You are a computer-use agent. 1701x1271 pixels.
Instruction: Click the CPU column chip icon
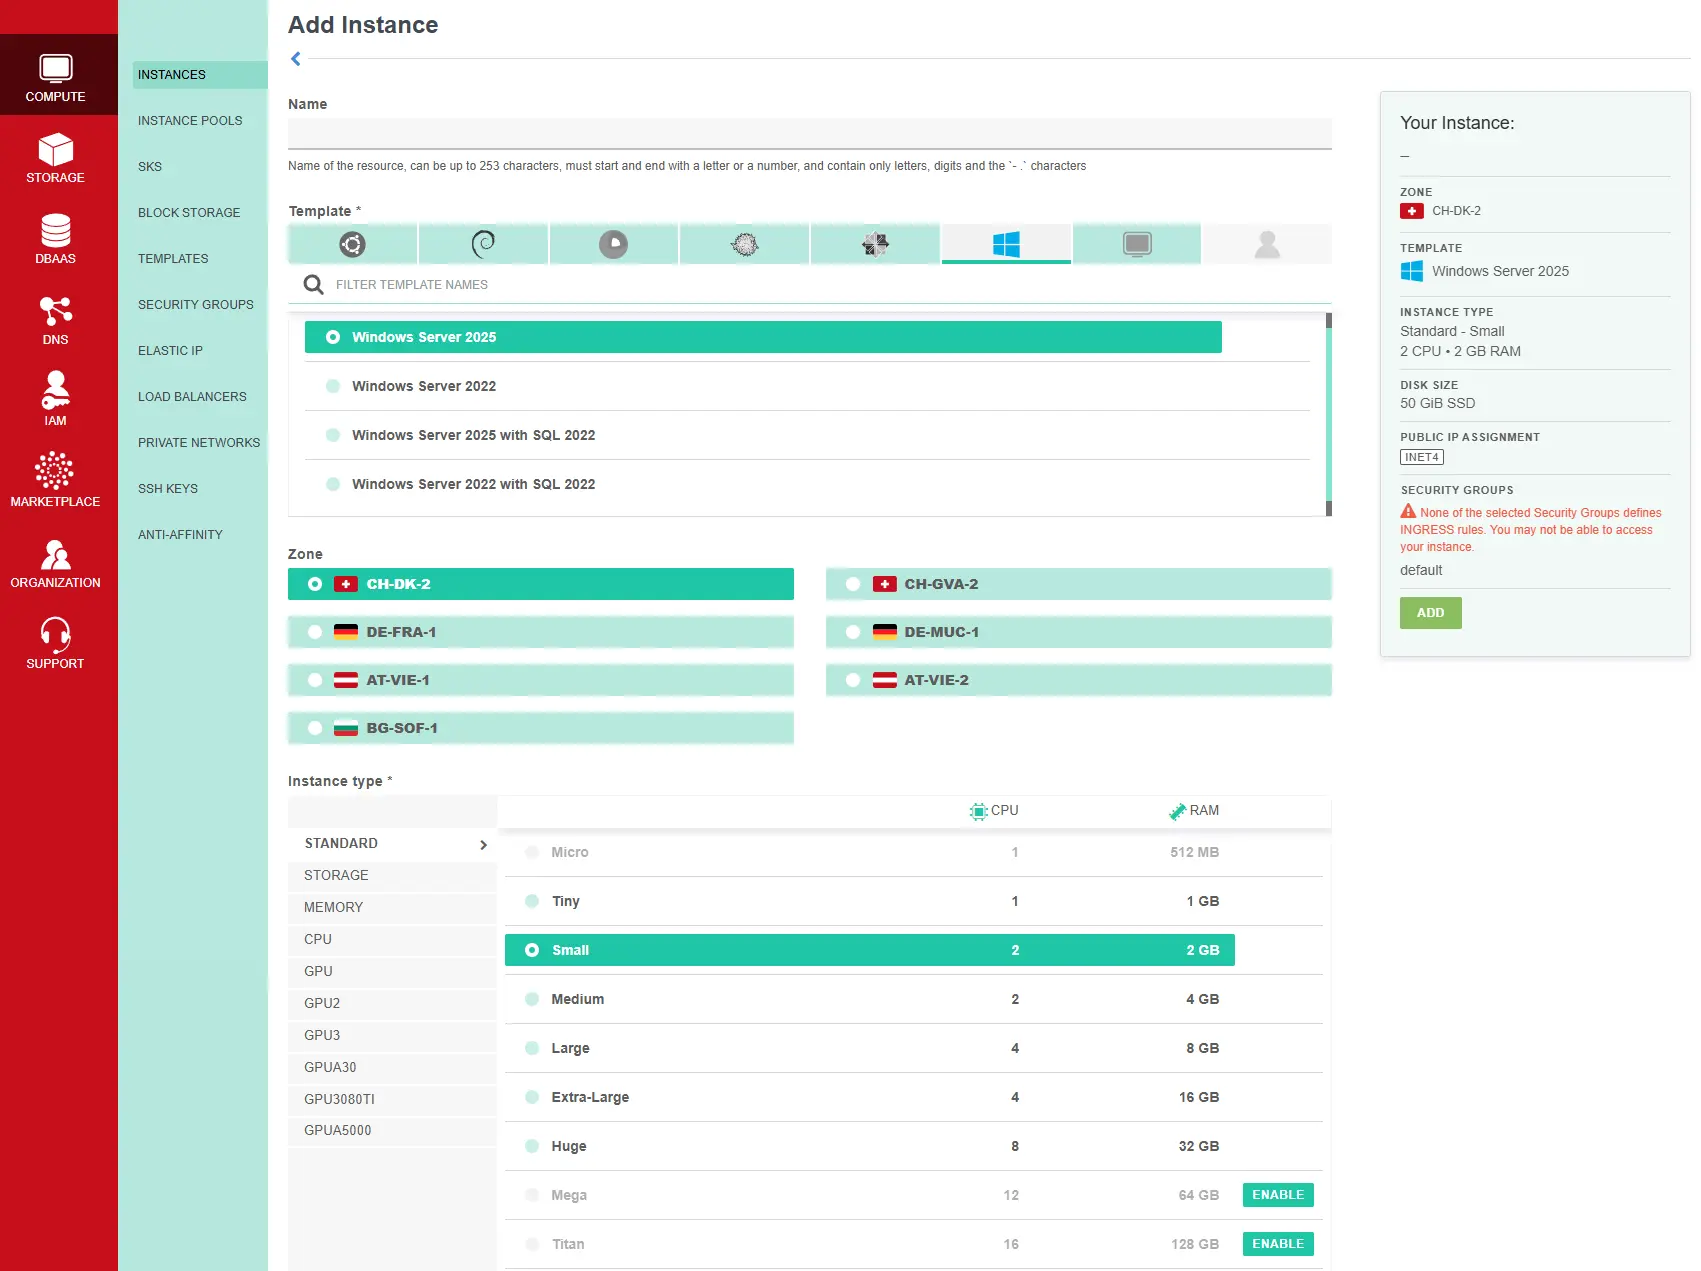coord(978,811)
